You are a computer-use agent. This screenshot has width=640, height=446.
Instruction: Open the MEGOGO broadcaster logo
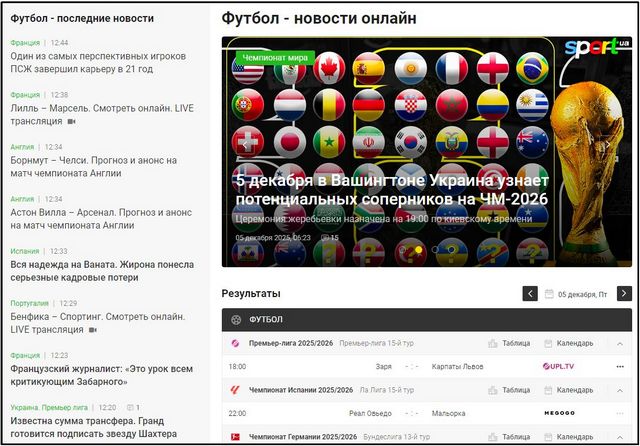560,413
